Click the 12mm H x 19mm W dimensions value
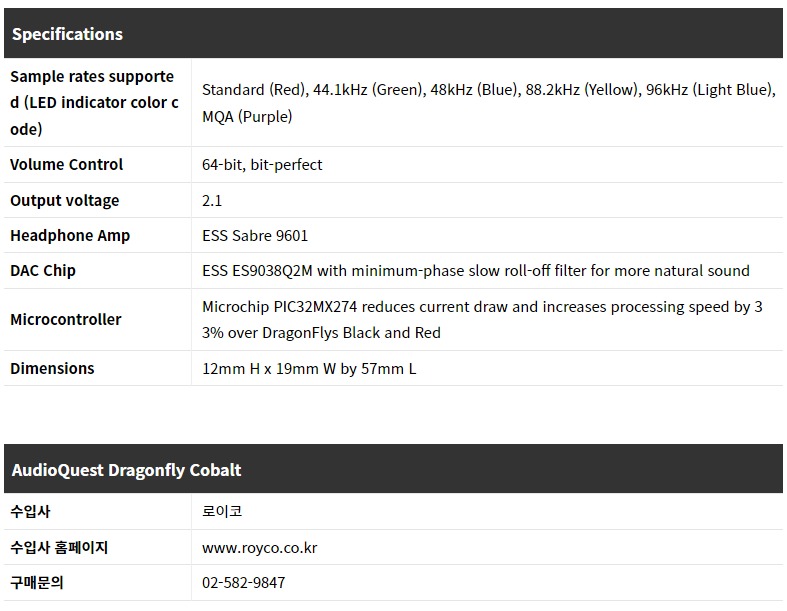Image resolution: width=787 pixels, height=611 pixels. (309, 368)
